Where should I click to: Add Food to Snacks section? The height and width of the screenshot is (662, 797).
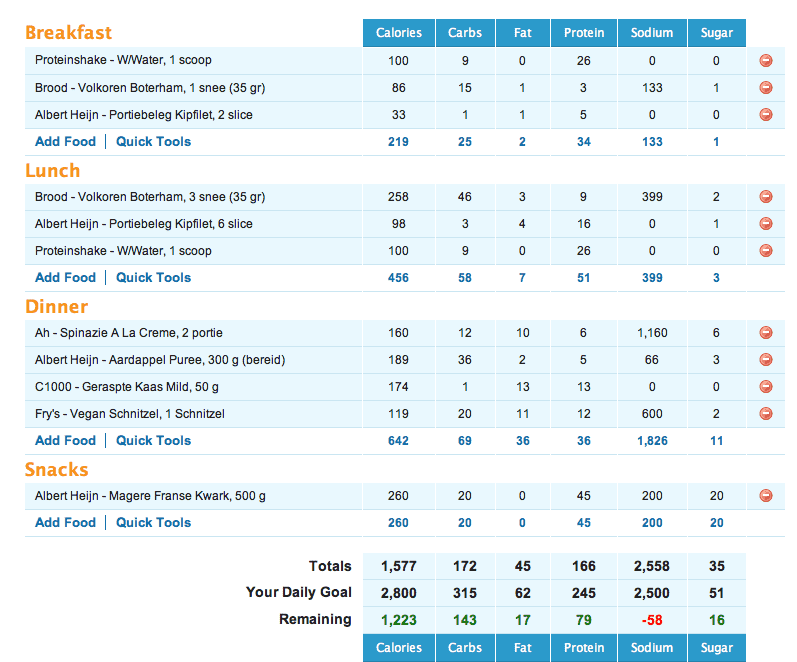click(x=65, y=523)
